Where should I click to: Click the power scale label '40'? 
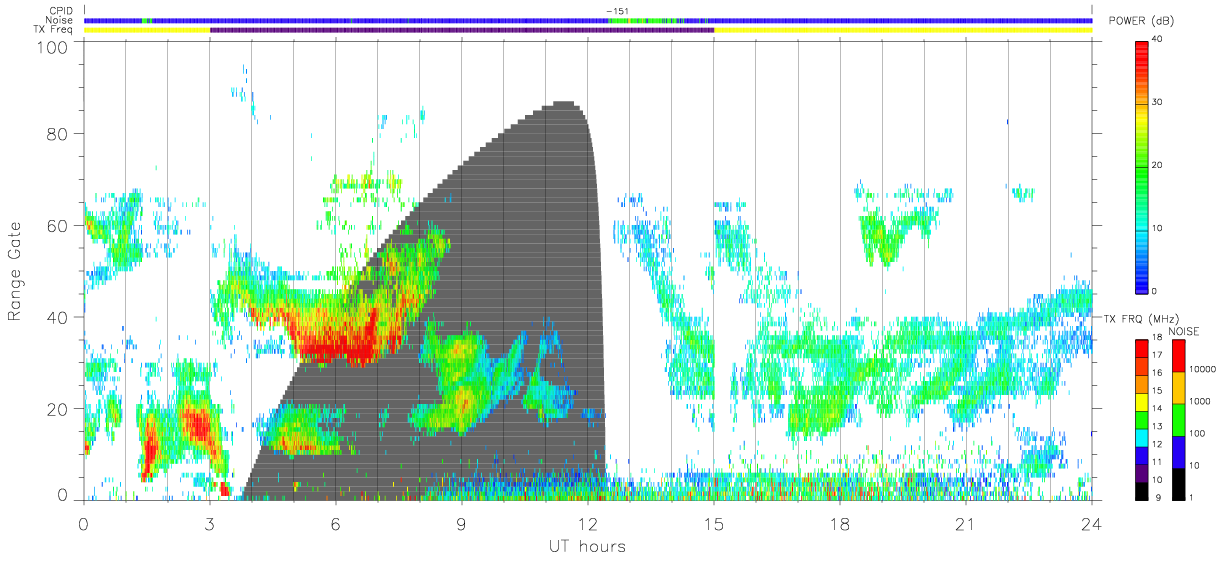point(1158,40)
